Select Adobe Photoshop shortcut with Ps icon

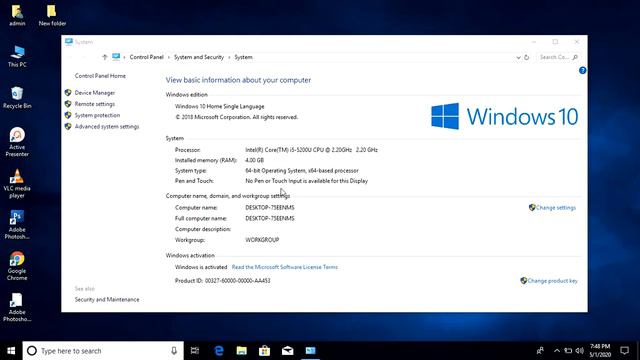click(17, 225)
